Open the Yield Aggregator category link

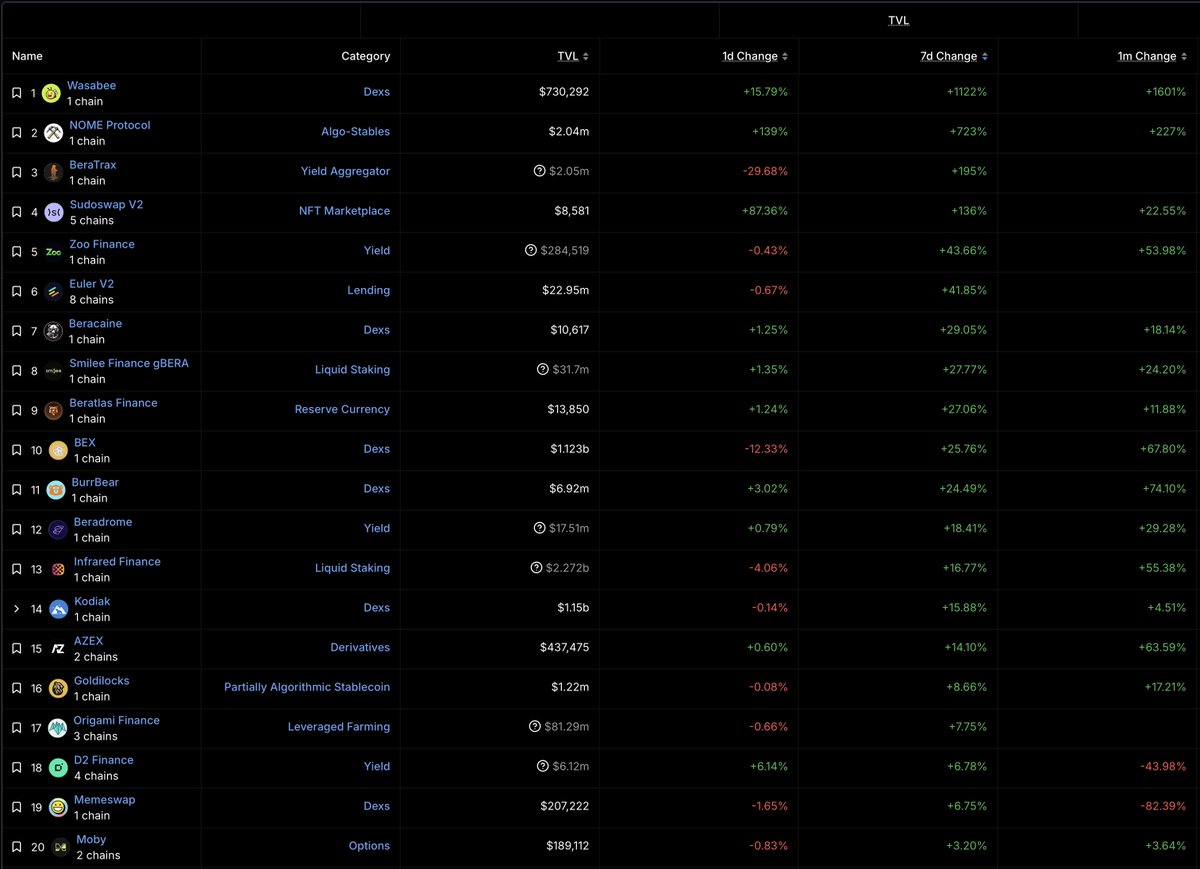(x=346, y=171)
